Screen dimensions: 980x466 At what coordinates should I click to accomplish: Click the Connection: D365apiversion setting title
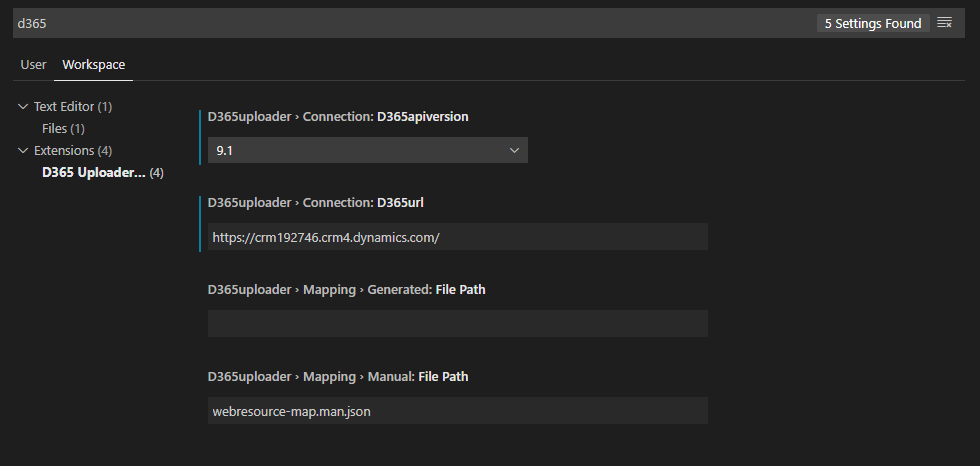point(338,116)
